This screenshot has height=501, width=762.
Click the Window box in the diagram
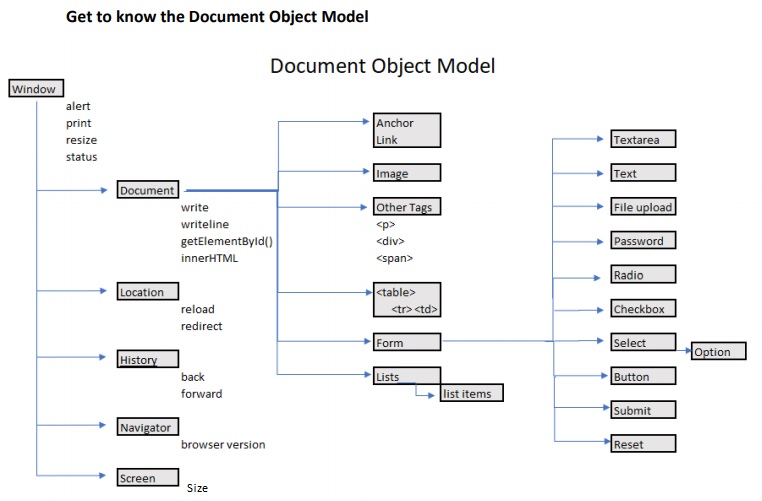coord(37,89)
